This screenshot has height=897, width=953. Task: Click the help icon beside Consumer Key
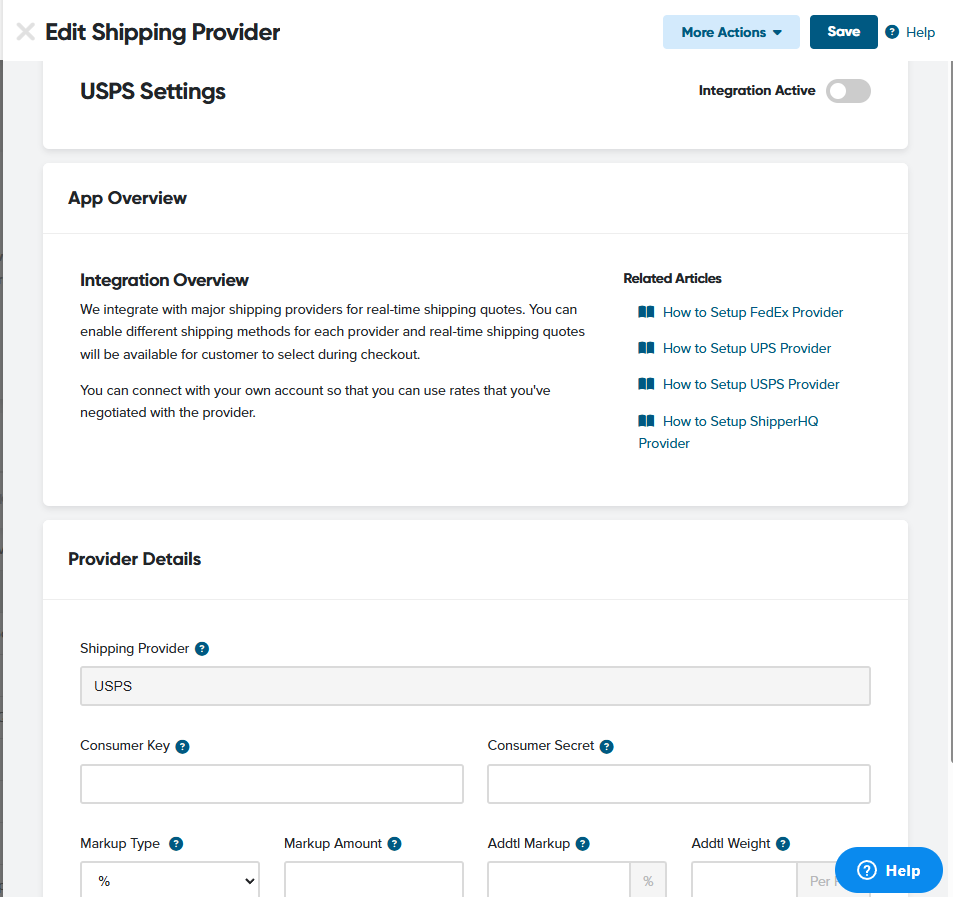tap(183, 746)
